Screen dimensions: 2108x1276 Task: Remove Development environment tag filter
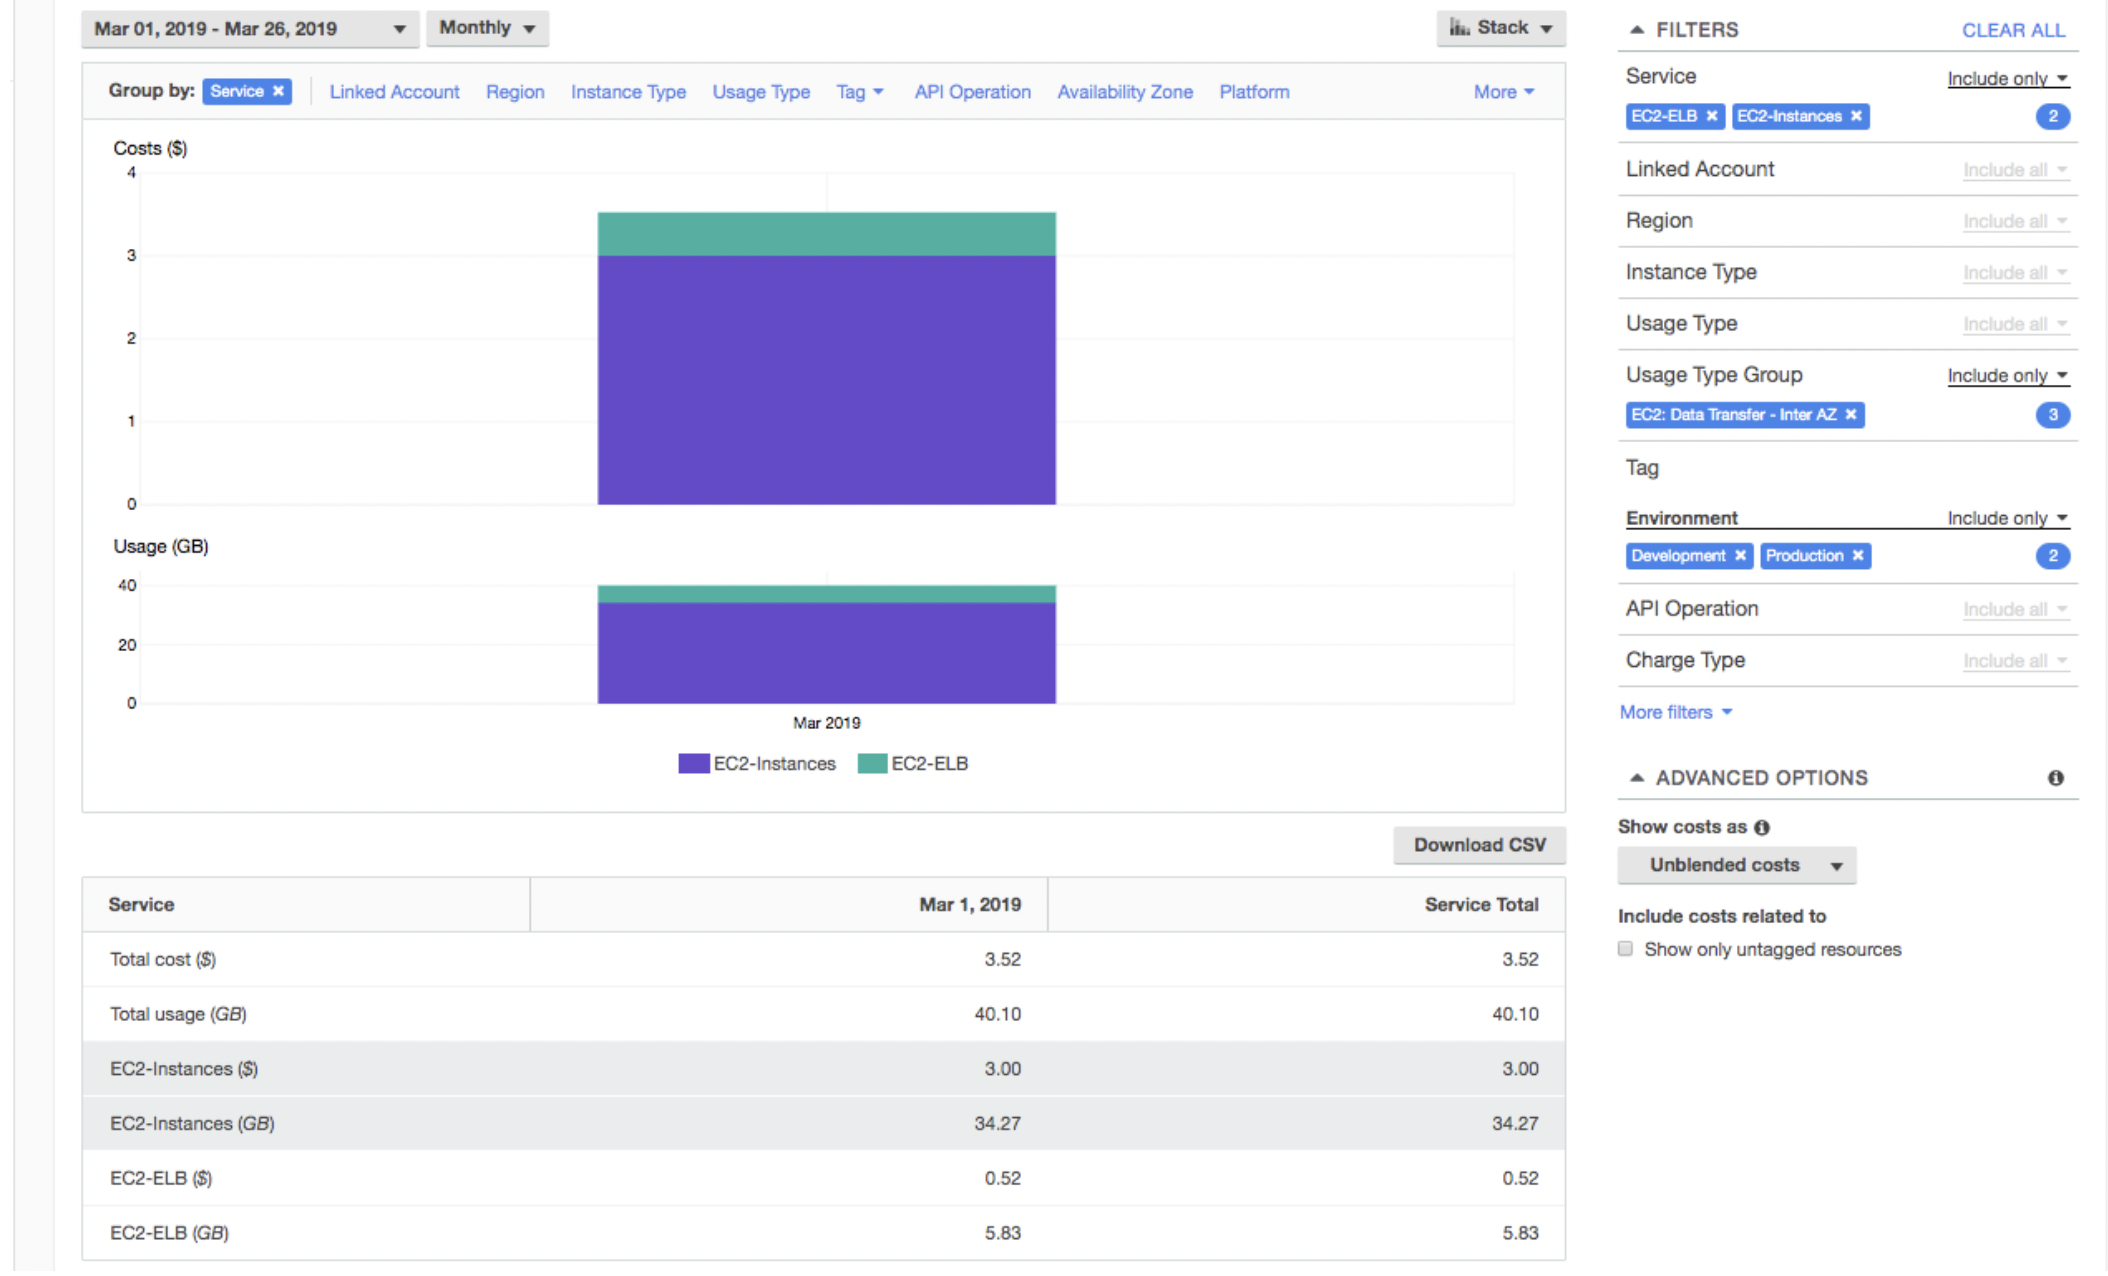pyautogui.click(x=1740, y=555)
